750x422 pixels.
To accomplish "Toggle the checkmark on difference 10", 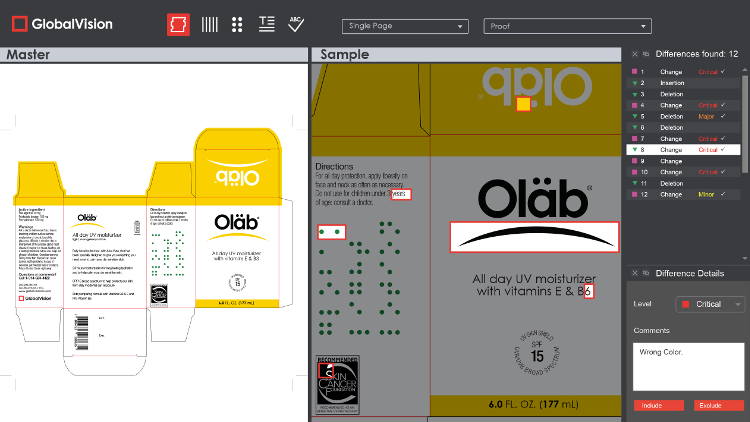I will [723, 172].
